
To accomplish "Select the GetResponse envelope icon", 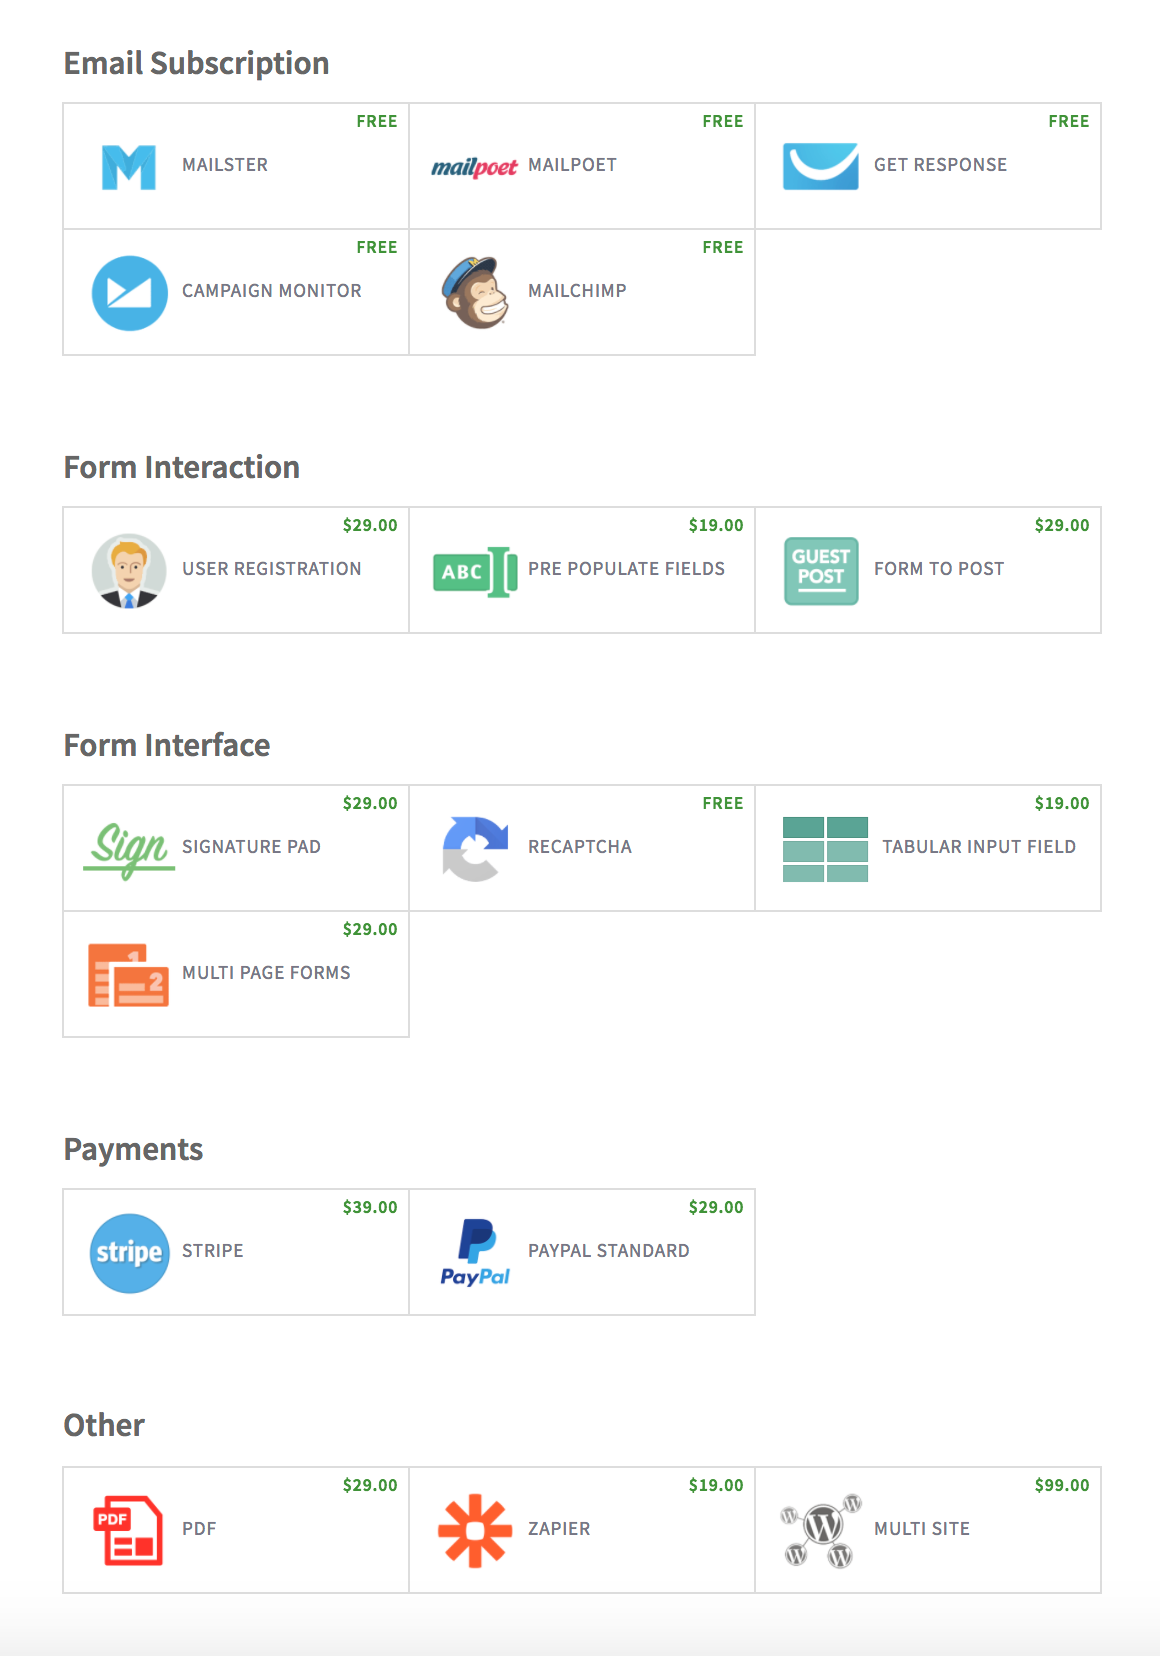I will tap(820, 166).
